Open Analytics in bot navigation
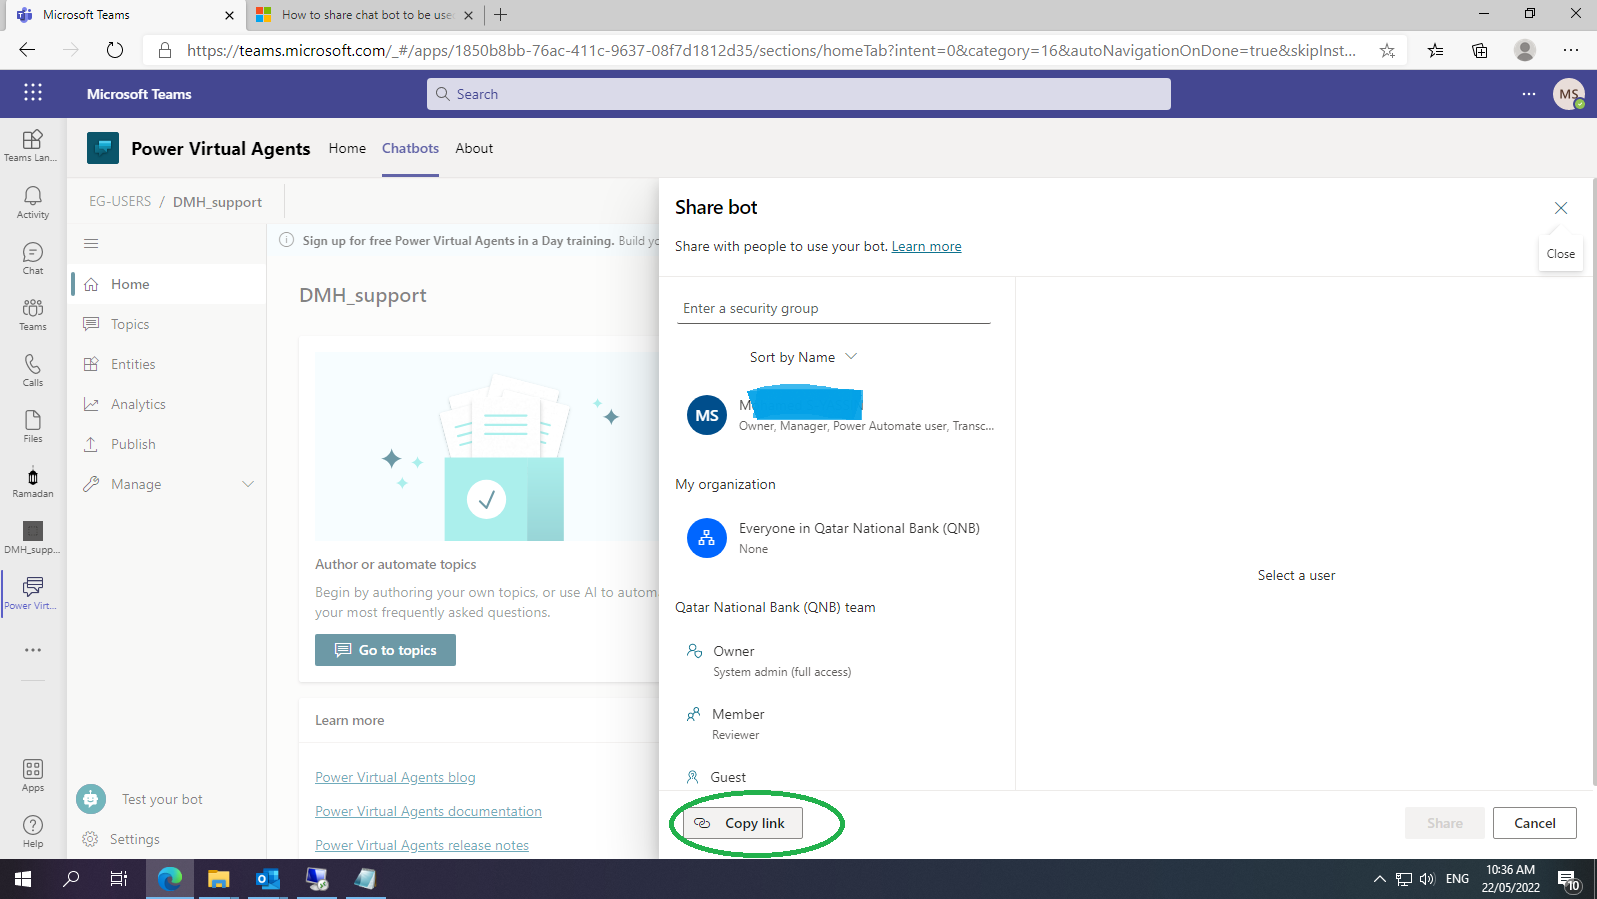1597x899 pixels. (168, 404)
